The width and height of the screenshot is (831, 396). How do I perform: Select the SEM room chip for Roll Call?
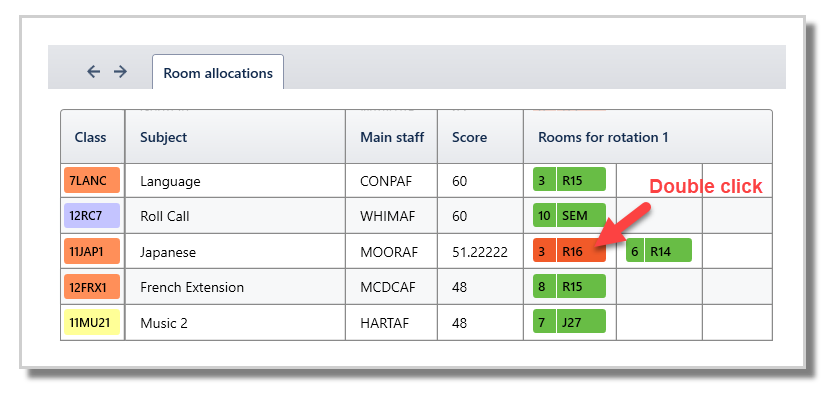[x=569, y=216]
